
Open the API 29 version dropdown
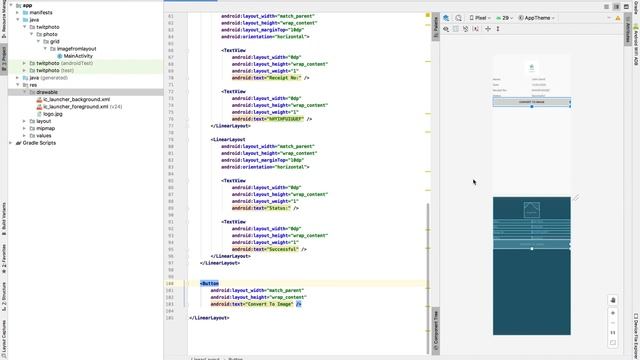pyautogui.click(x=504, y=18)
